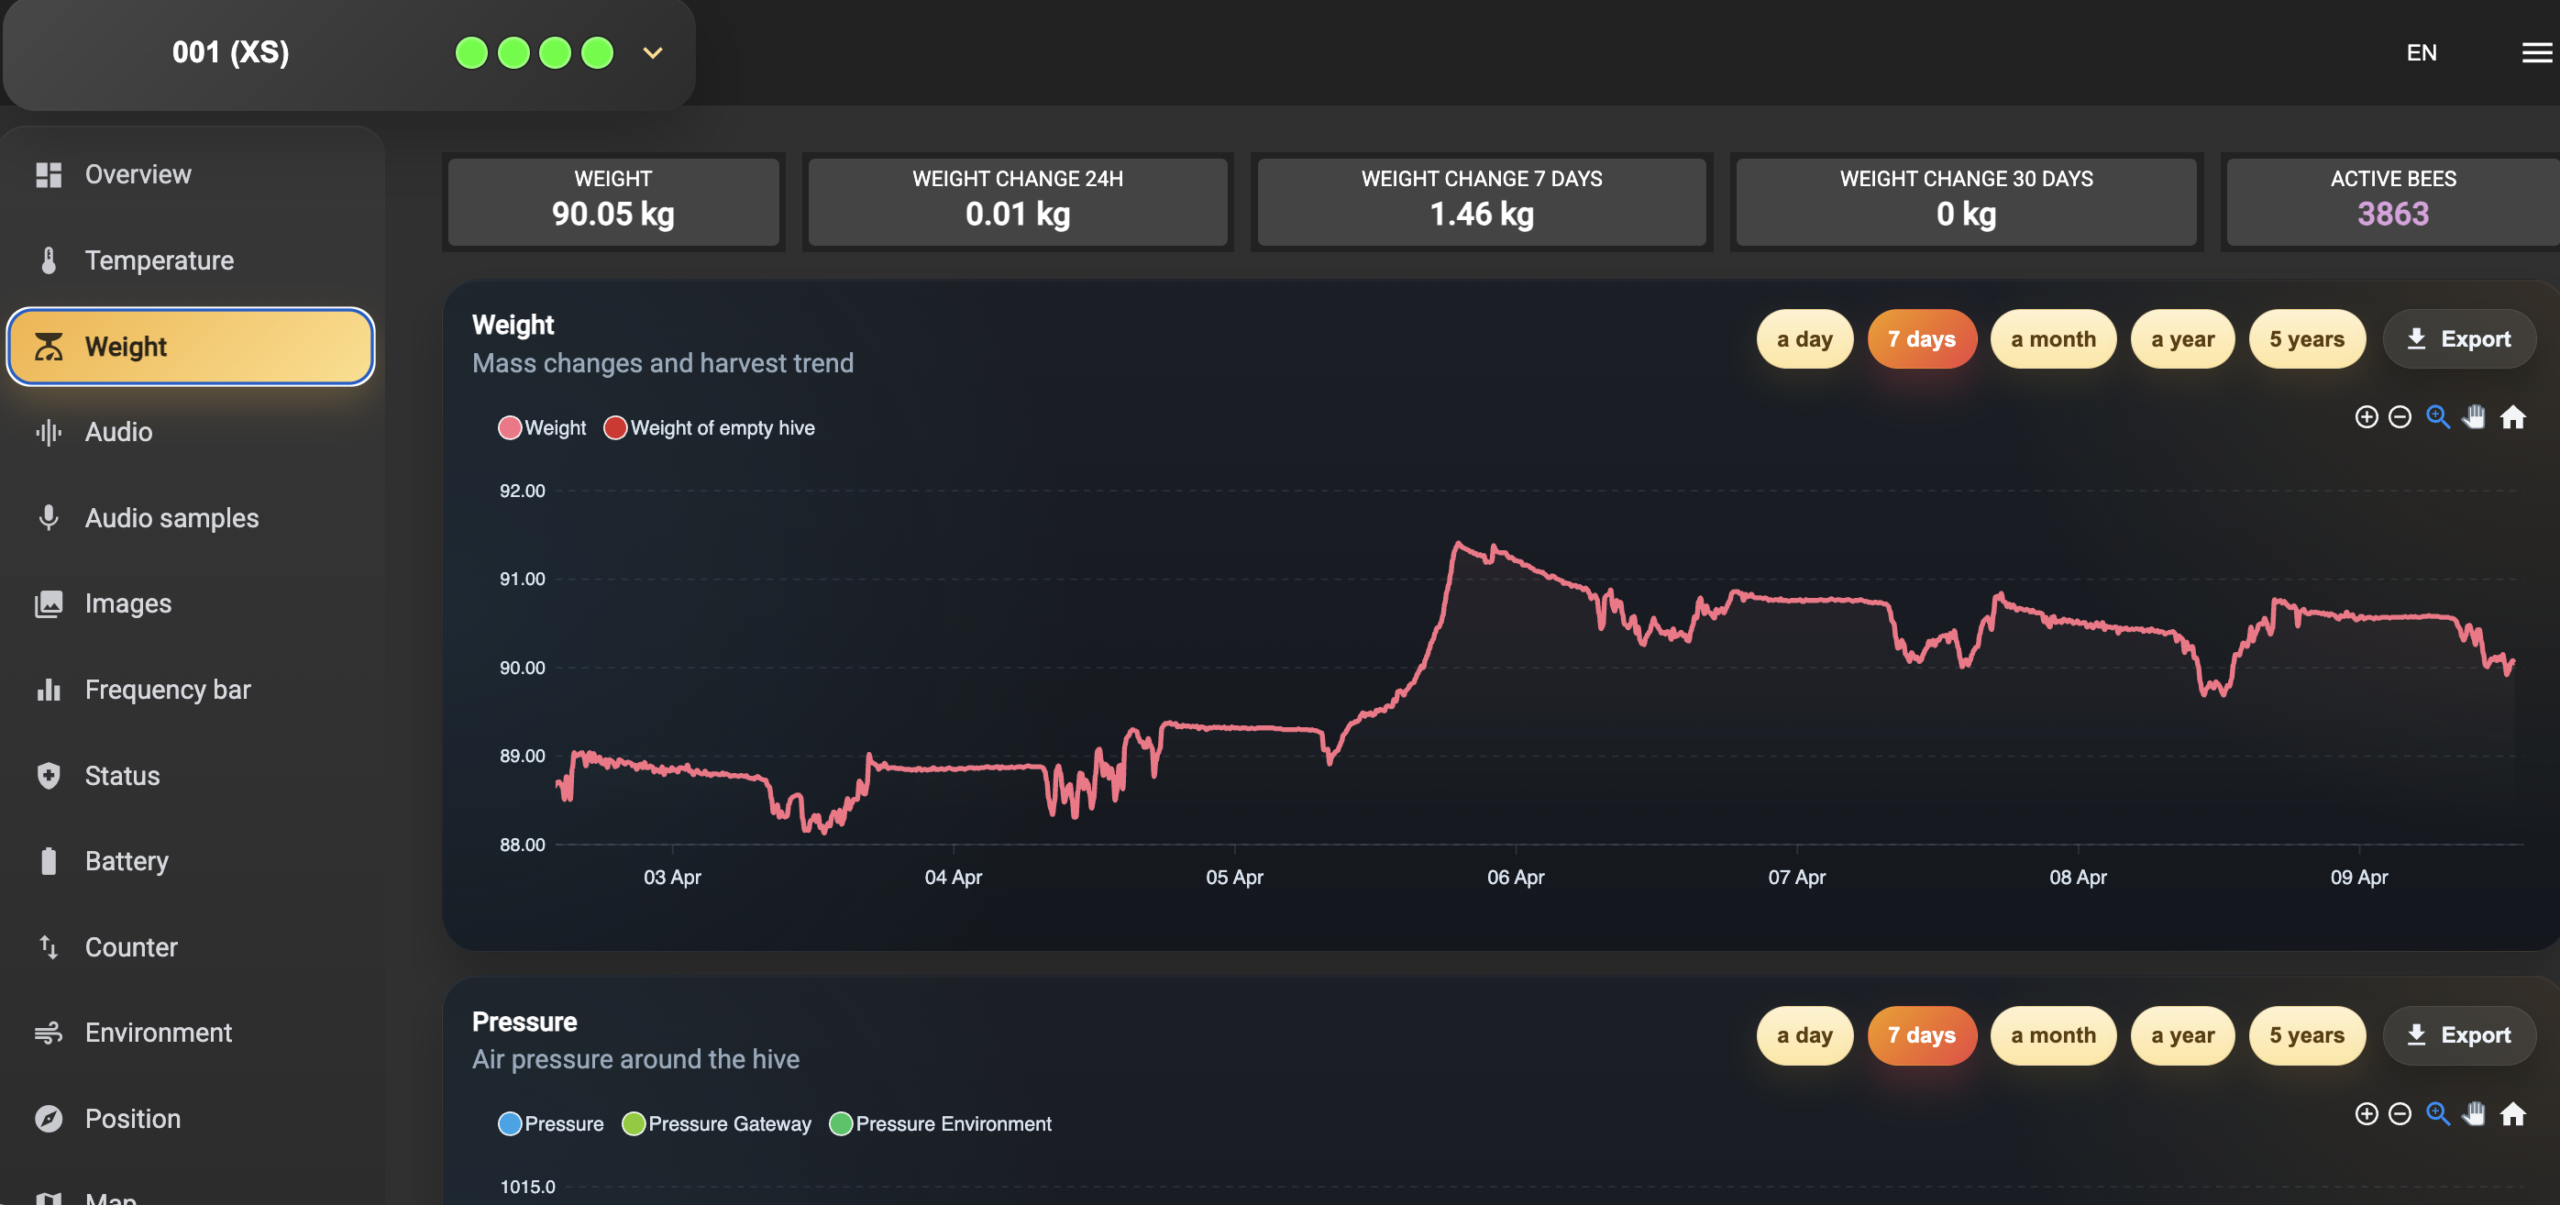Click the Temperature thermometer icon
The width and height of the screenshot is (2560, 1205).
pos(48,261)
